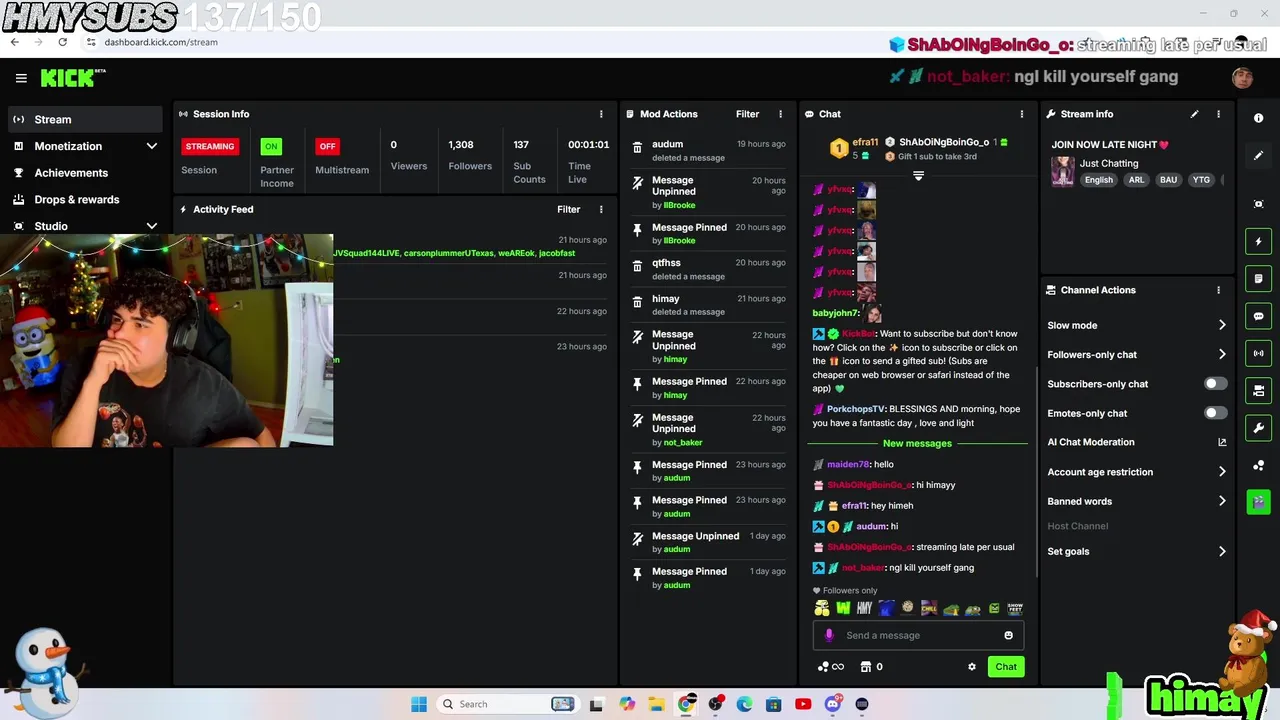The image size is (1280, 720).
Task: Open Channel Actions options menu
Action: point(1218,290)
